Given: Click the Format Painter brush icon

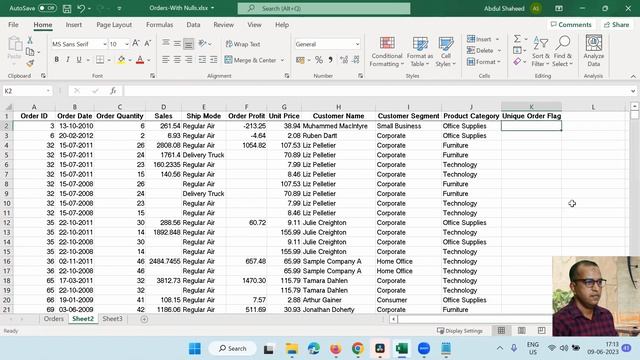Looking at the screenshot, I should 30,63.
